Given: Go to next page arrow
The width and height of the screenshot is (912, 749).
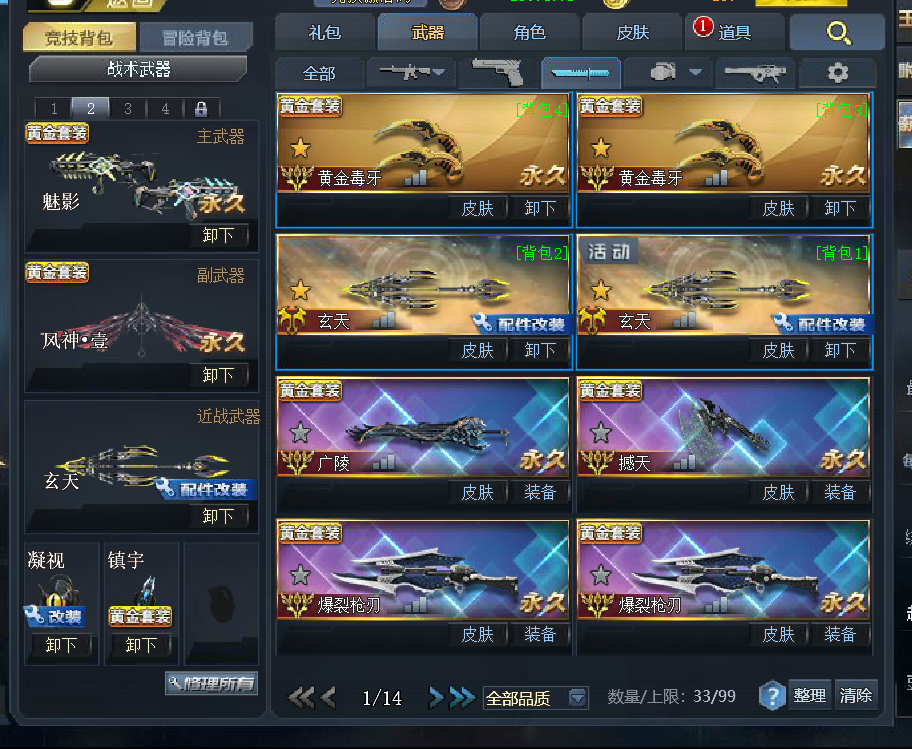Looking at the screenshot, I should 436,697.
